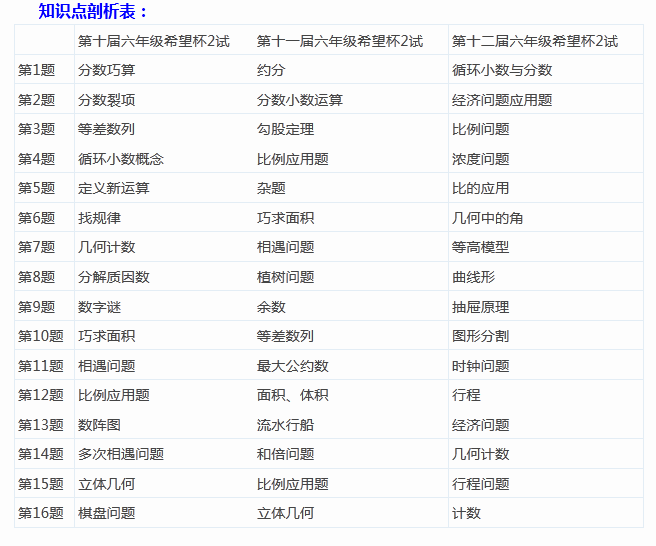The height and width of the screenshot is (546, 656).
Task: Select the 棋盘问题 cell
Action: point(106,513)
